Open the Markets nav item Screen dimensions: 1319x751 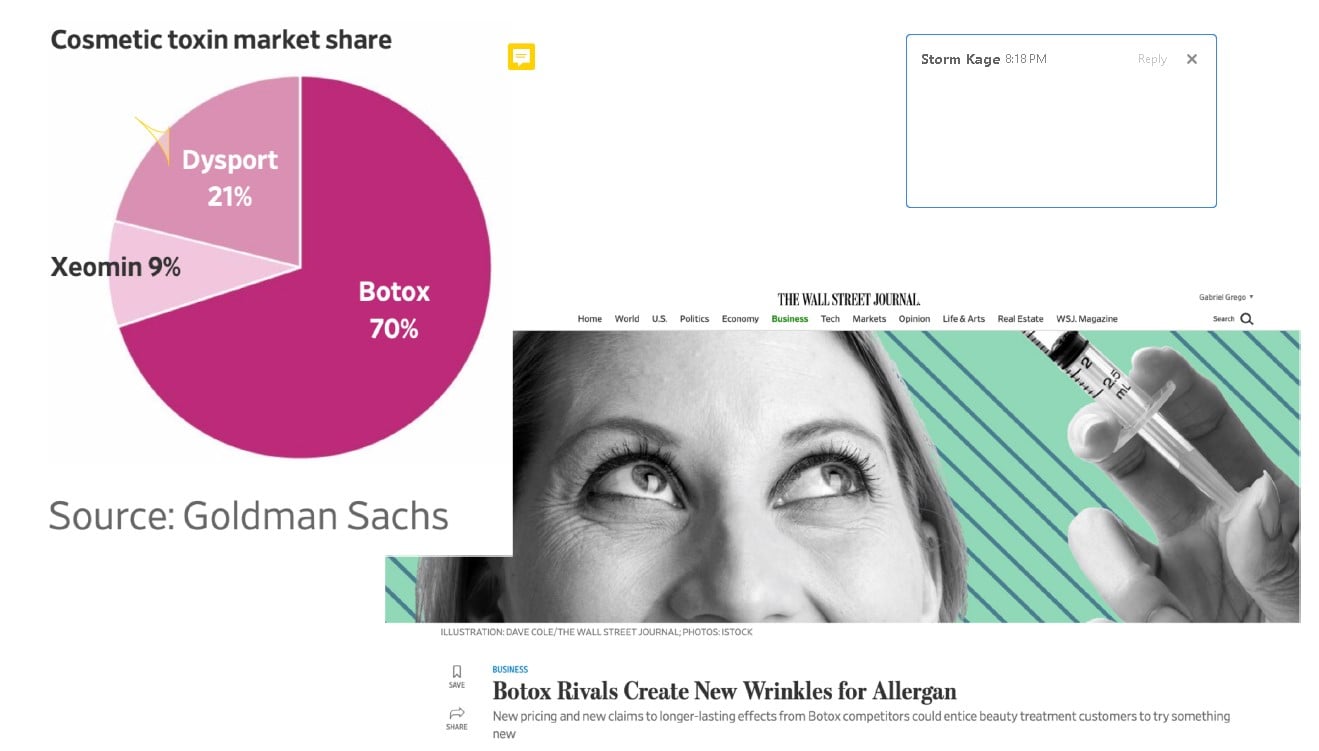[x=869, y=319]
